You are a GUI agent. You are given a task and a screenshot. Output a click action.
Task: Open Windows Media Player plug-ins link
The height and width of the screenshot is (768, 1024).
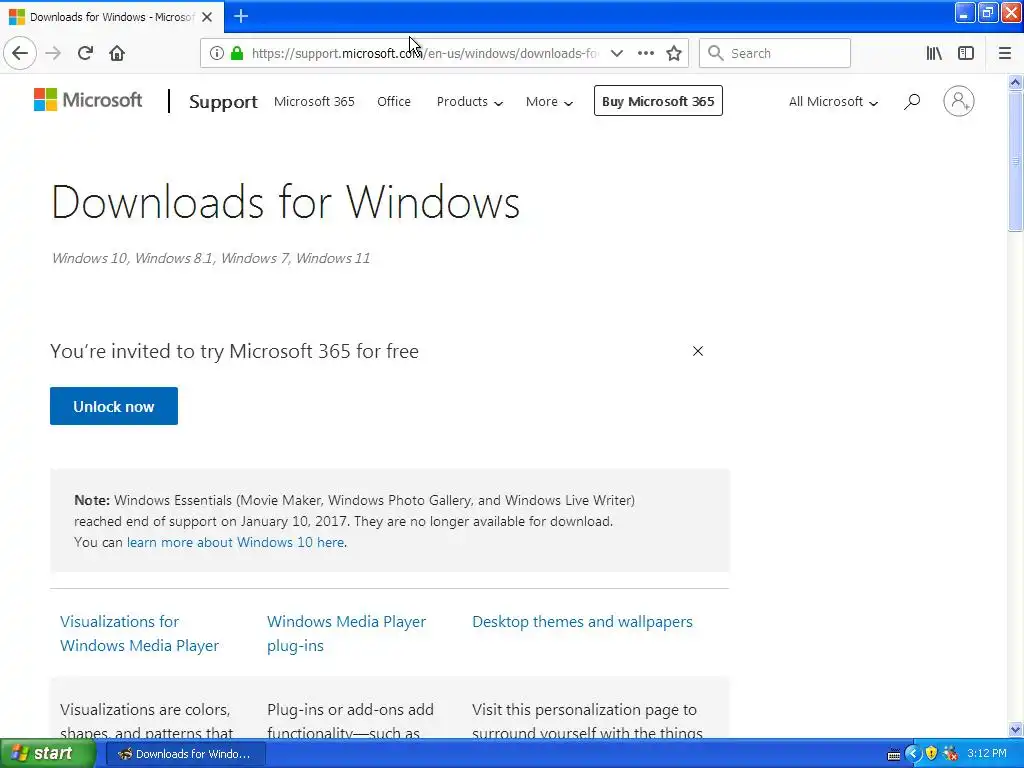coord(346,633)
